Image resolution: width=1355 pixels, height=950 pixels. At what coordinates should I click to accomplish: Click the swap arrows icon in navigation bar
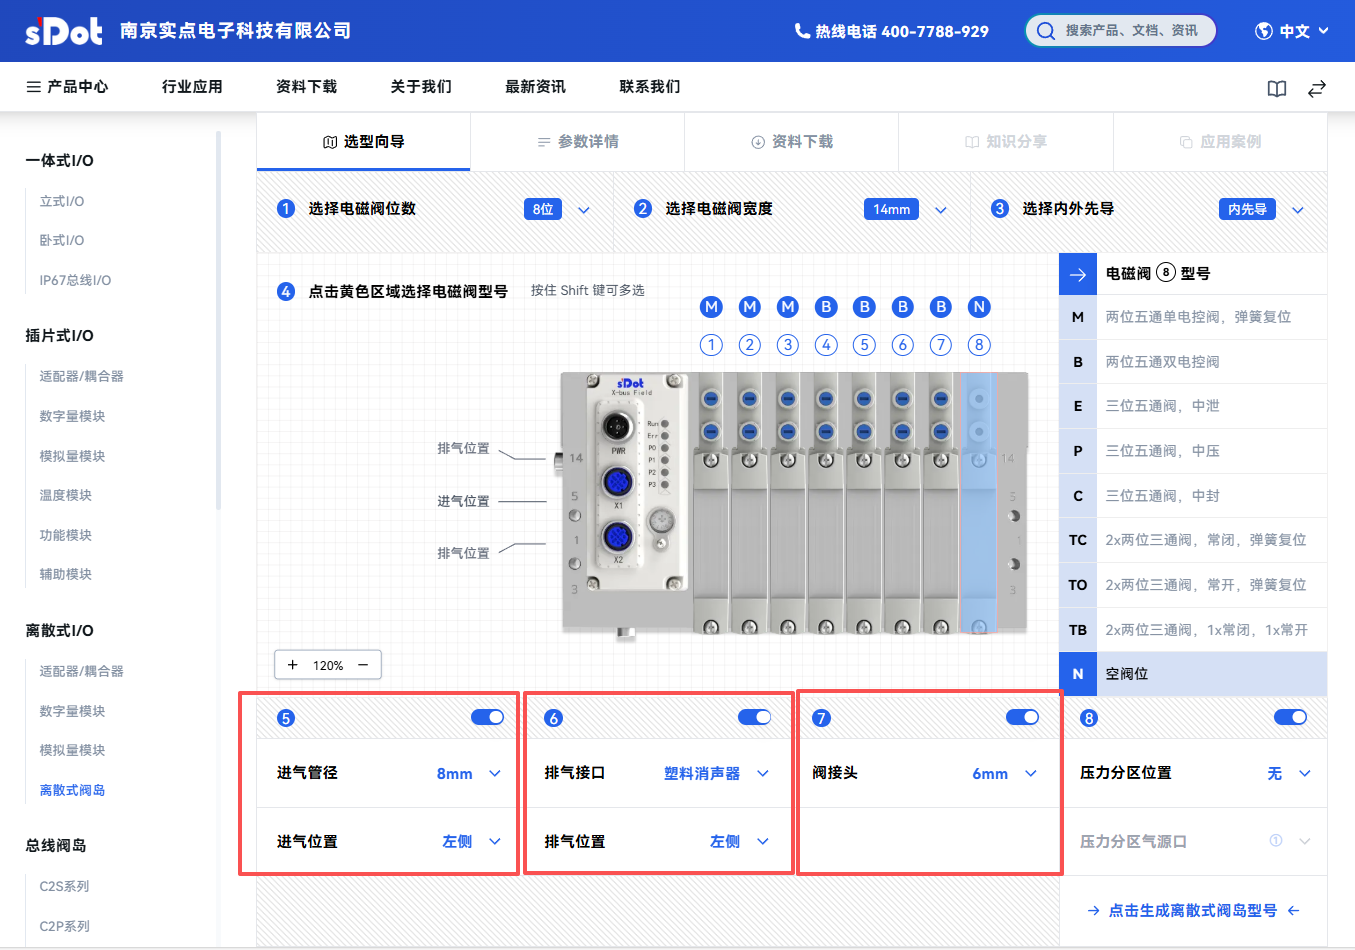(x=1317, y=89)
